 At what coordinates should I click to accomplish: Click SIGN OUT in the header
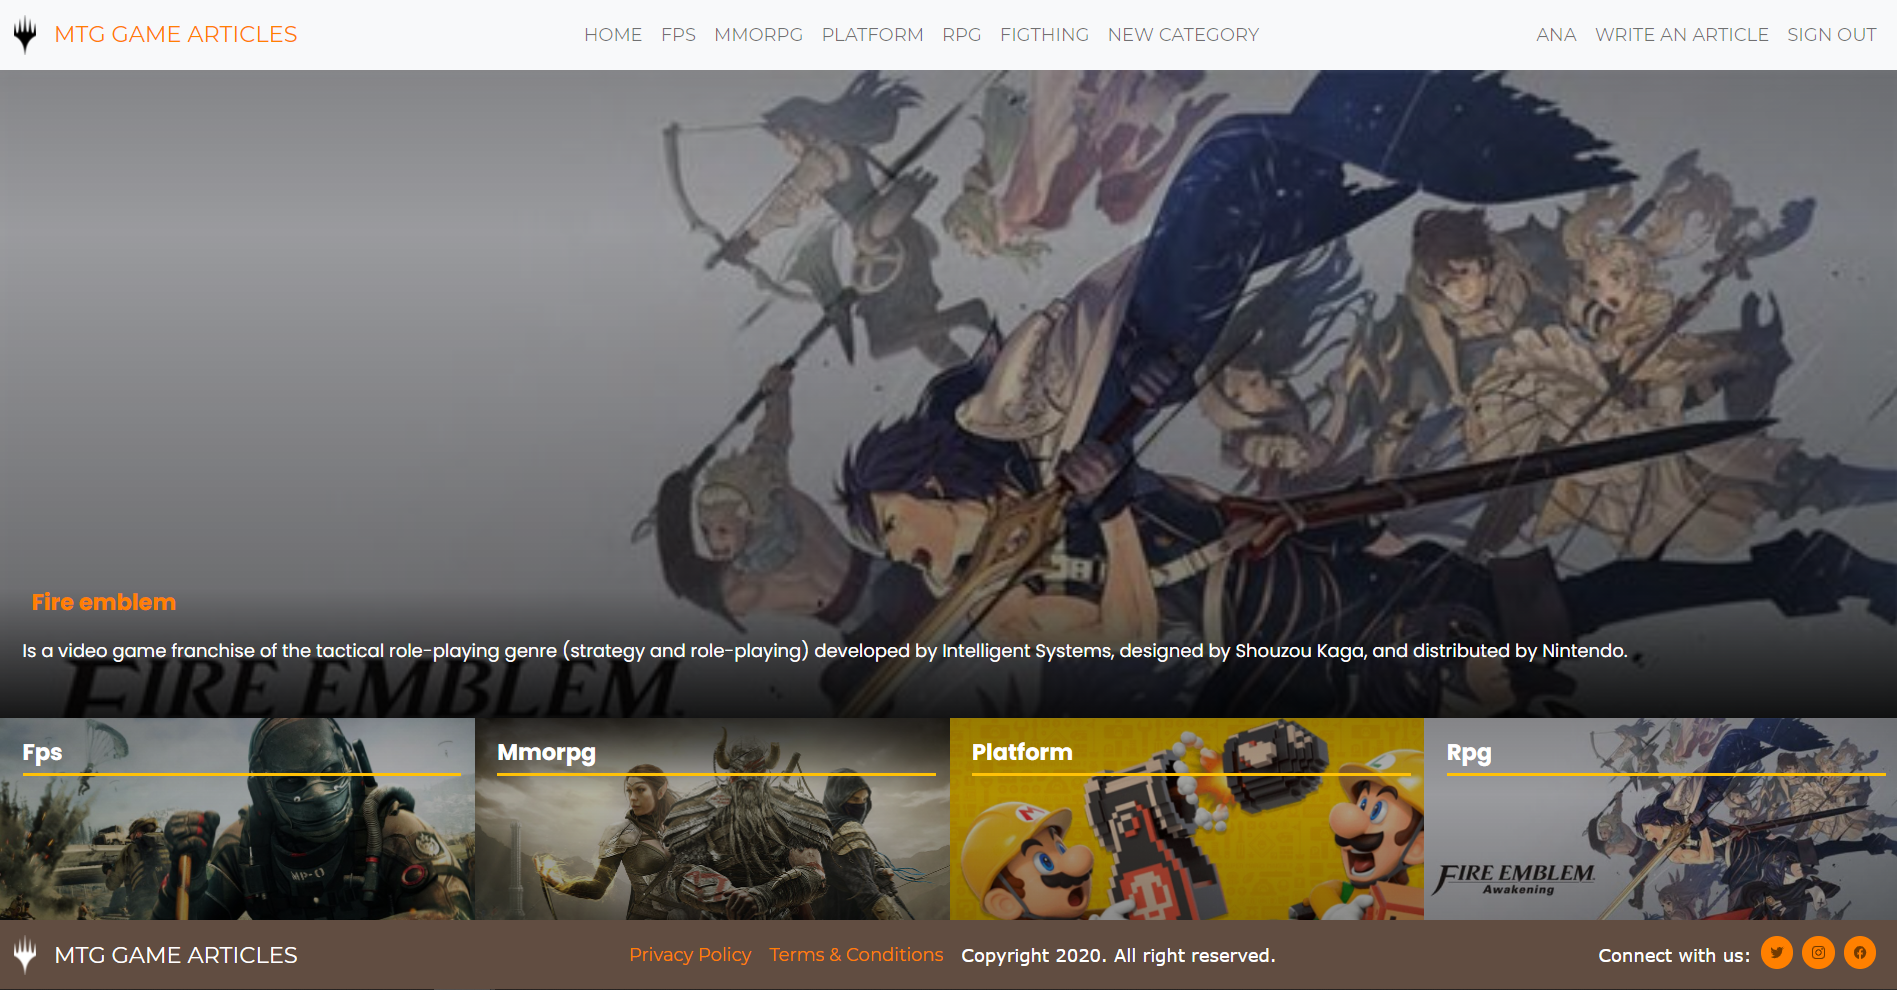1831,35
